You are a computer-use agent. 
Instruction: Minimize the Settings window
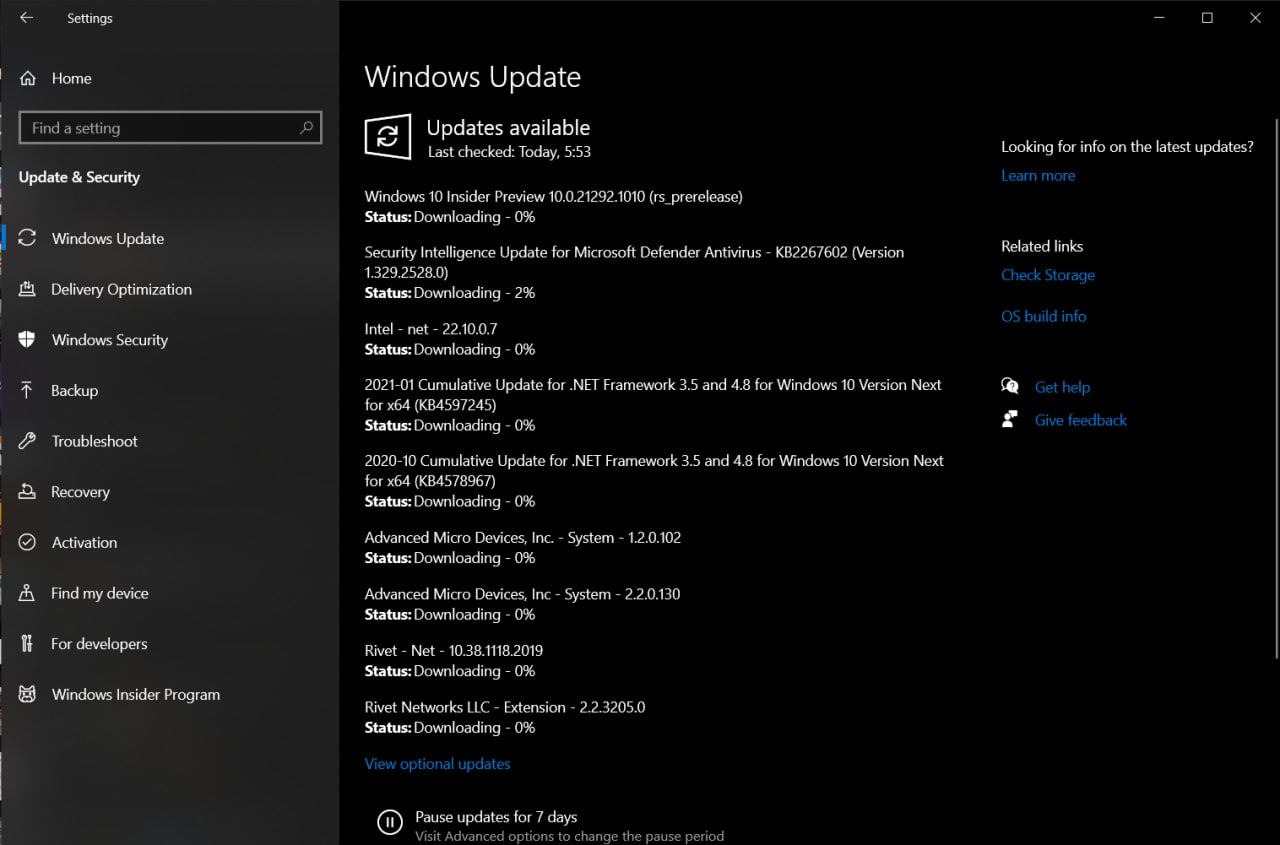tap(1159, 18)
